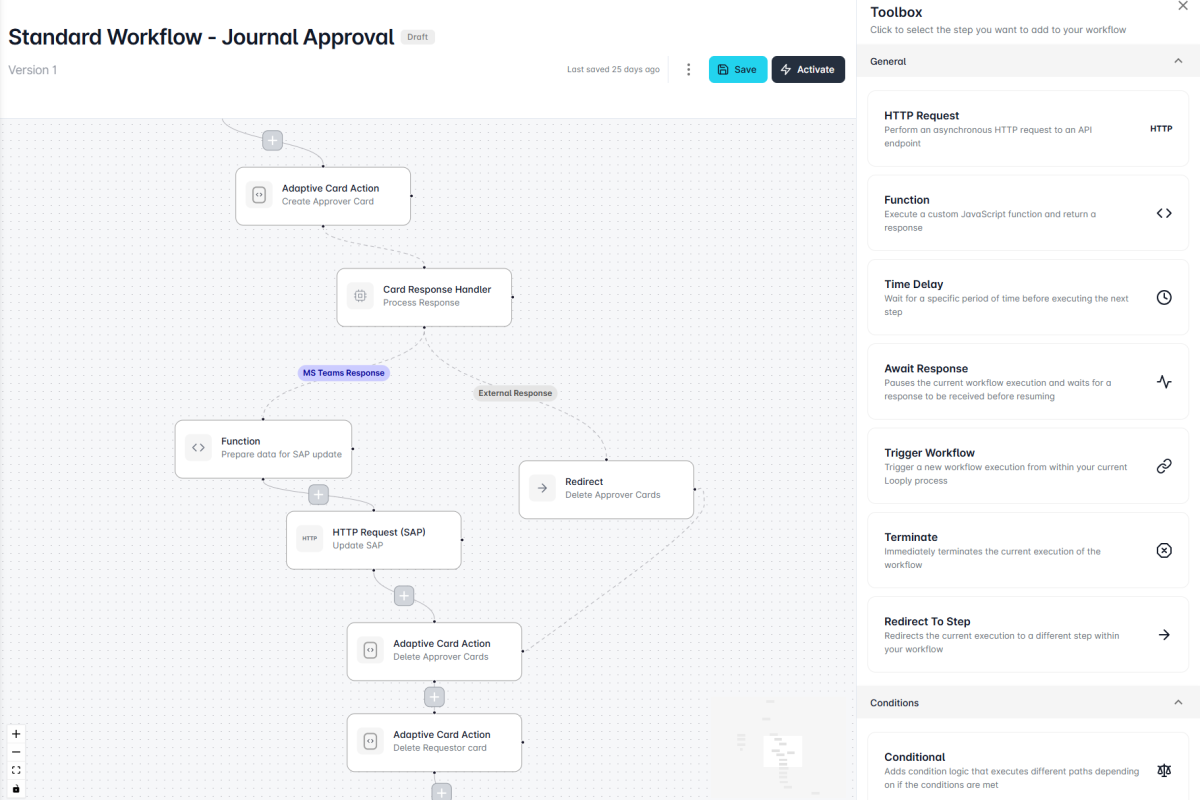Add HTTP Request step from toolbox
This screenshot has width=1200, height=800.
pos(1027,129)
